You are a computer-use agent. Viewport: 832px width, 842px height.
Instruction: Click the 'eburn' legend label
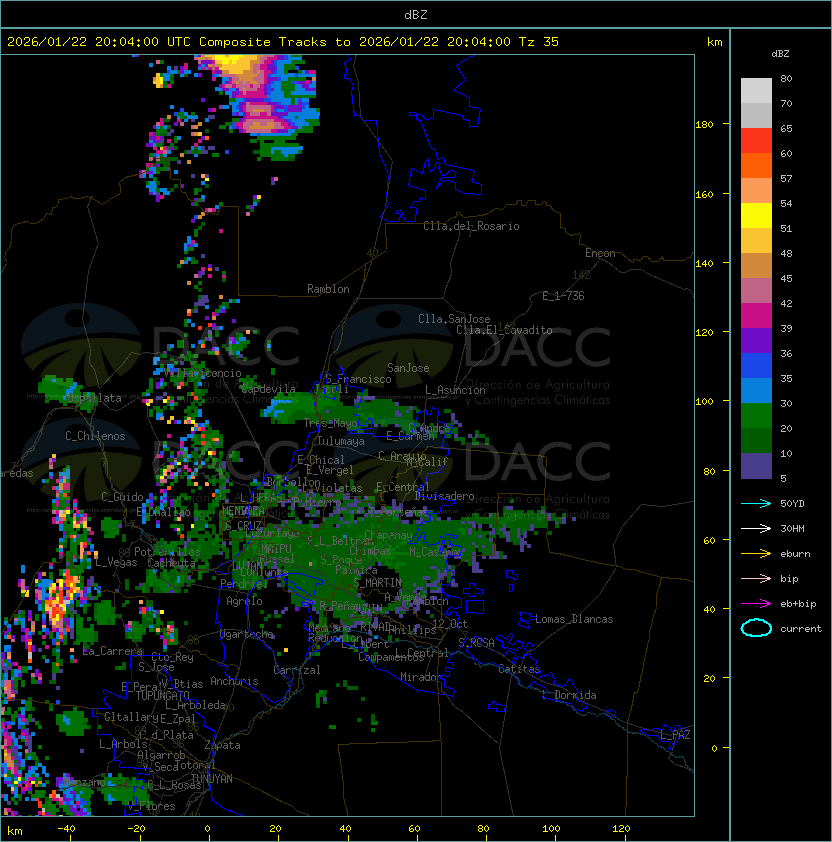click(x=795, y=554)
